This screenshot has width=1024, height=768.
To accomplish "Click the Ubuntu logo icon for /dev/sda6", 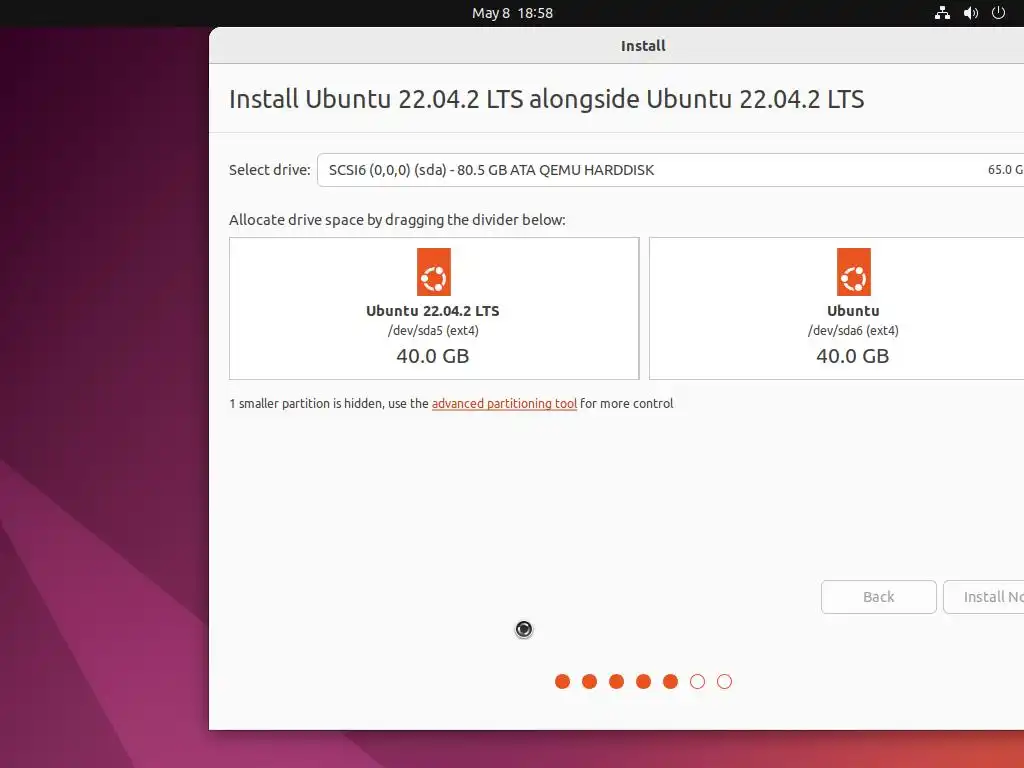I will pyautogui.click(x=854, y=272).
